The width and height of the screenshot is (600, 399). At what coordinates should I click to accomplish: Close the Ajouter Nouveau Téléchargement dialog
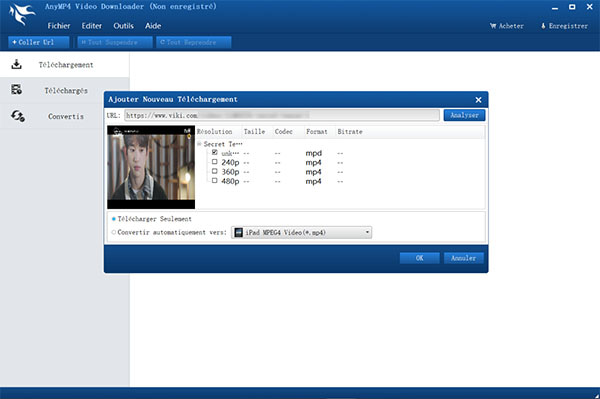tap(478, 100)
